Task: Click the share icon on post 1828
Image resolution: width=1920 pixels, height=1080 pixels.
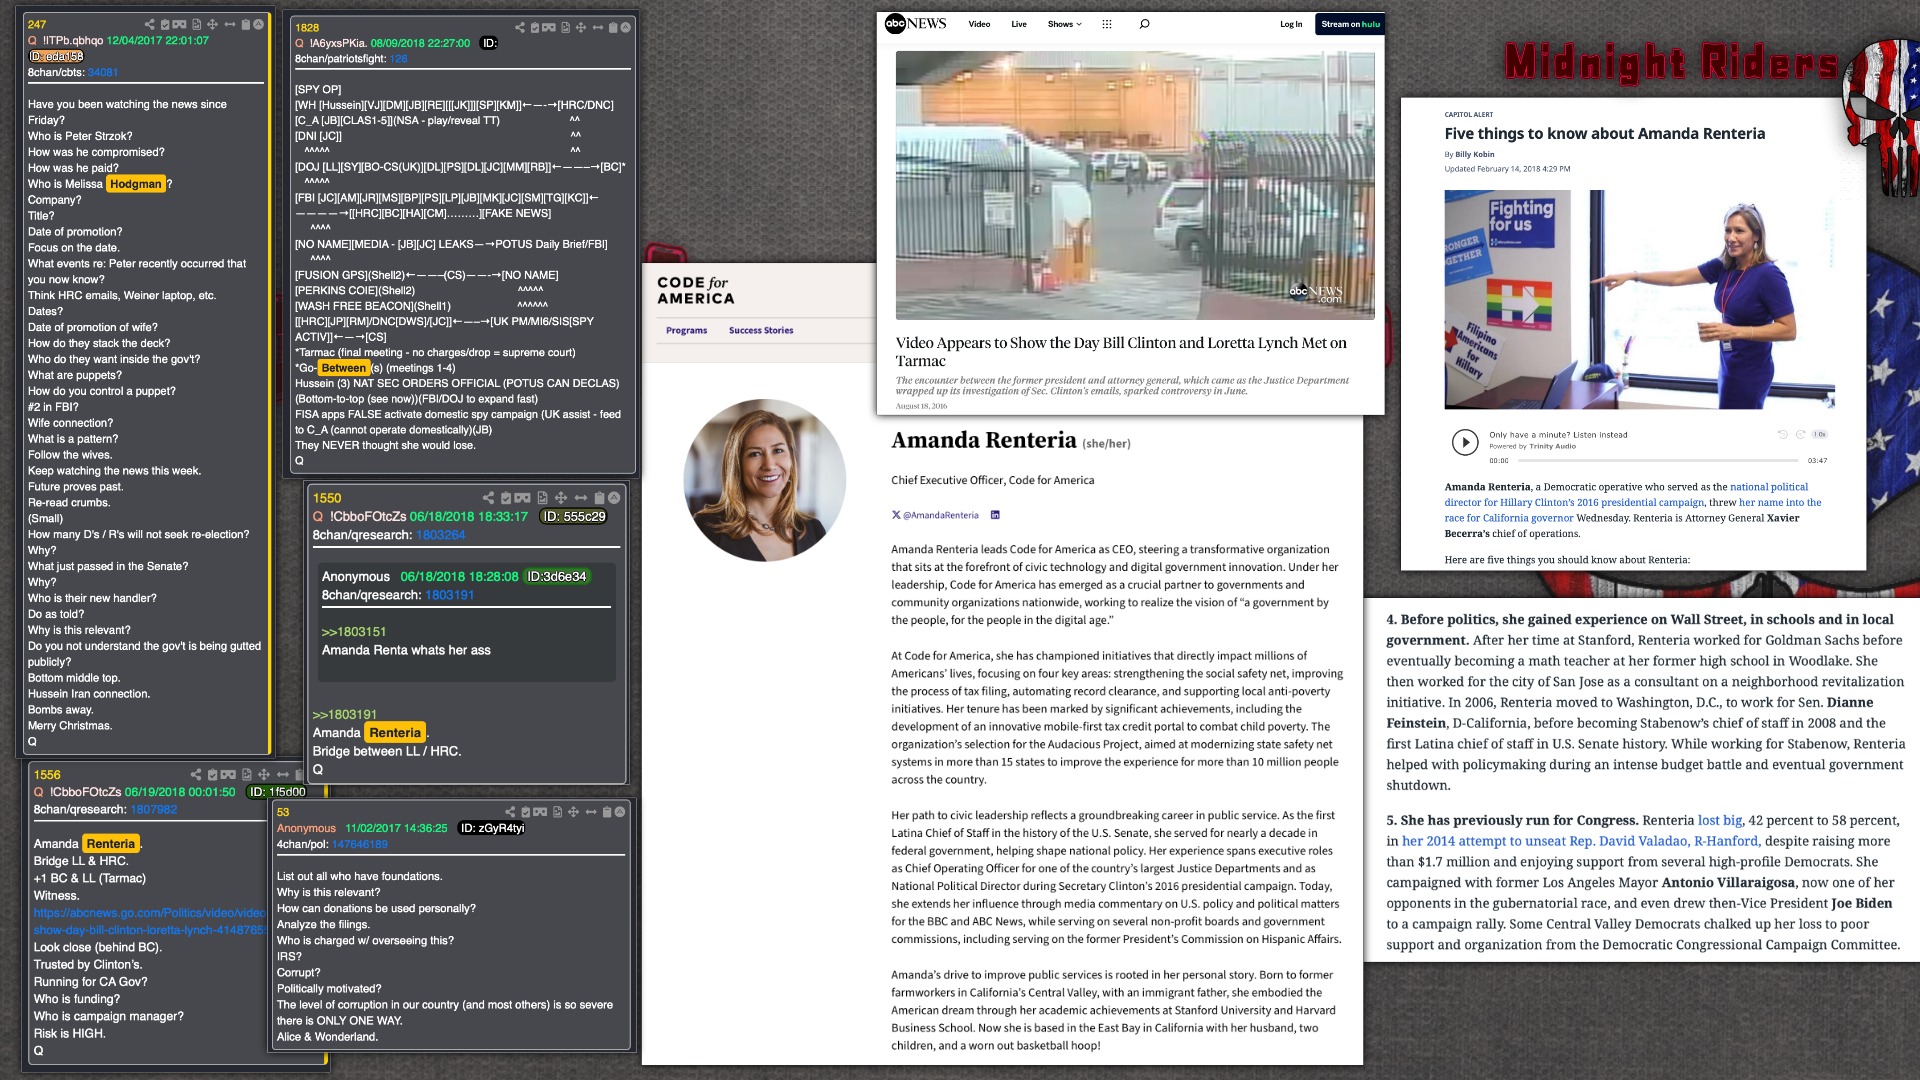Action: (x=520, y=27)
